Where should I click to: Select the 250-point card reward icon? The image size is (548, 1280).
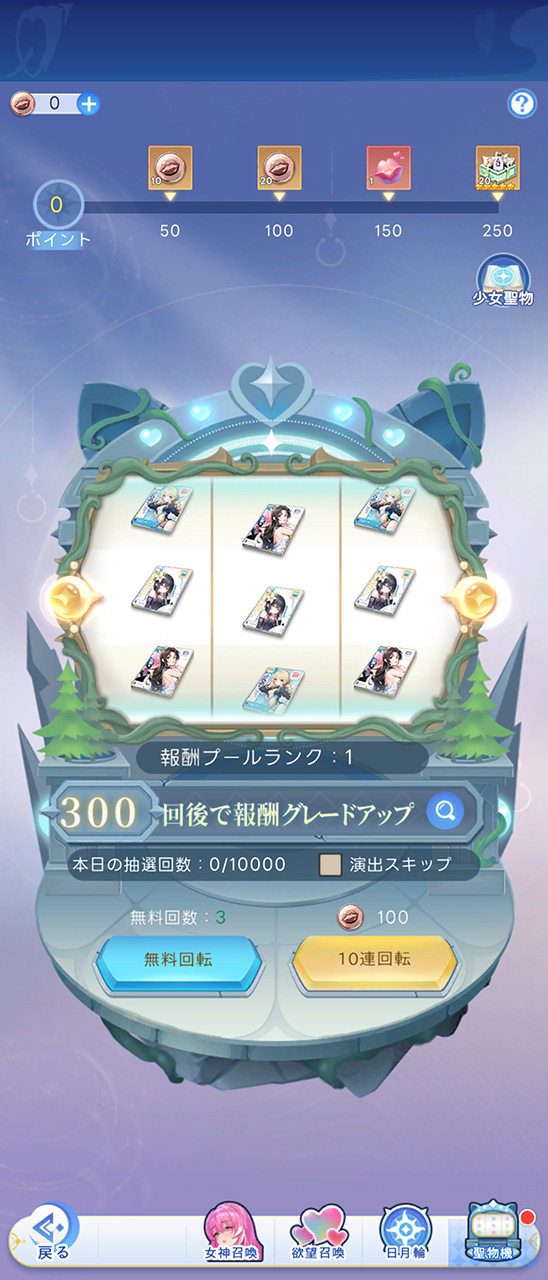(x=497, y=166)
